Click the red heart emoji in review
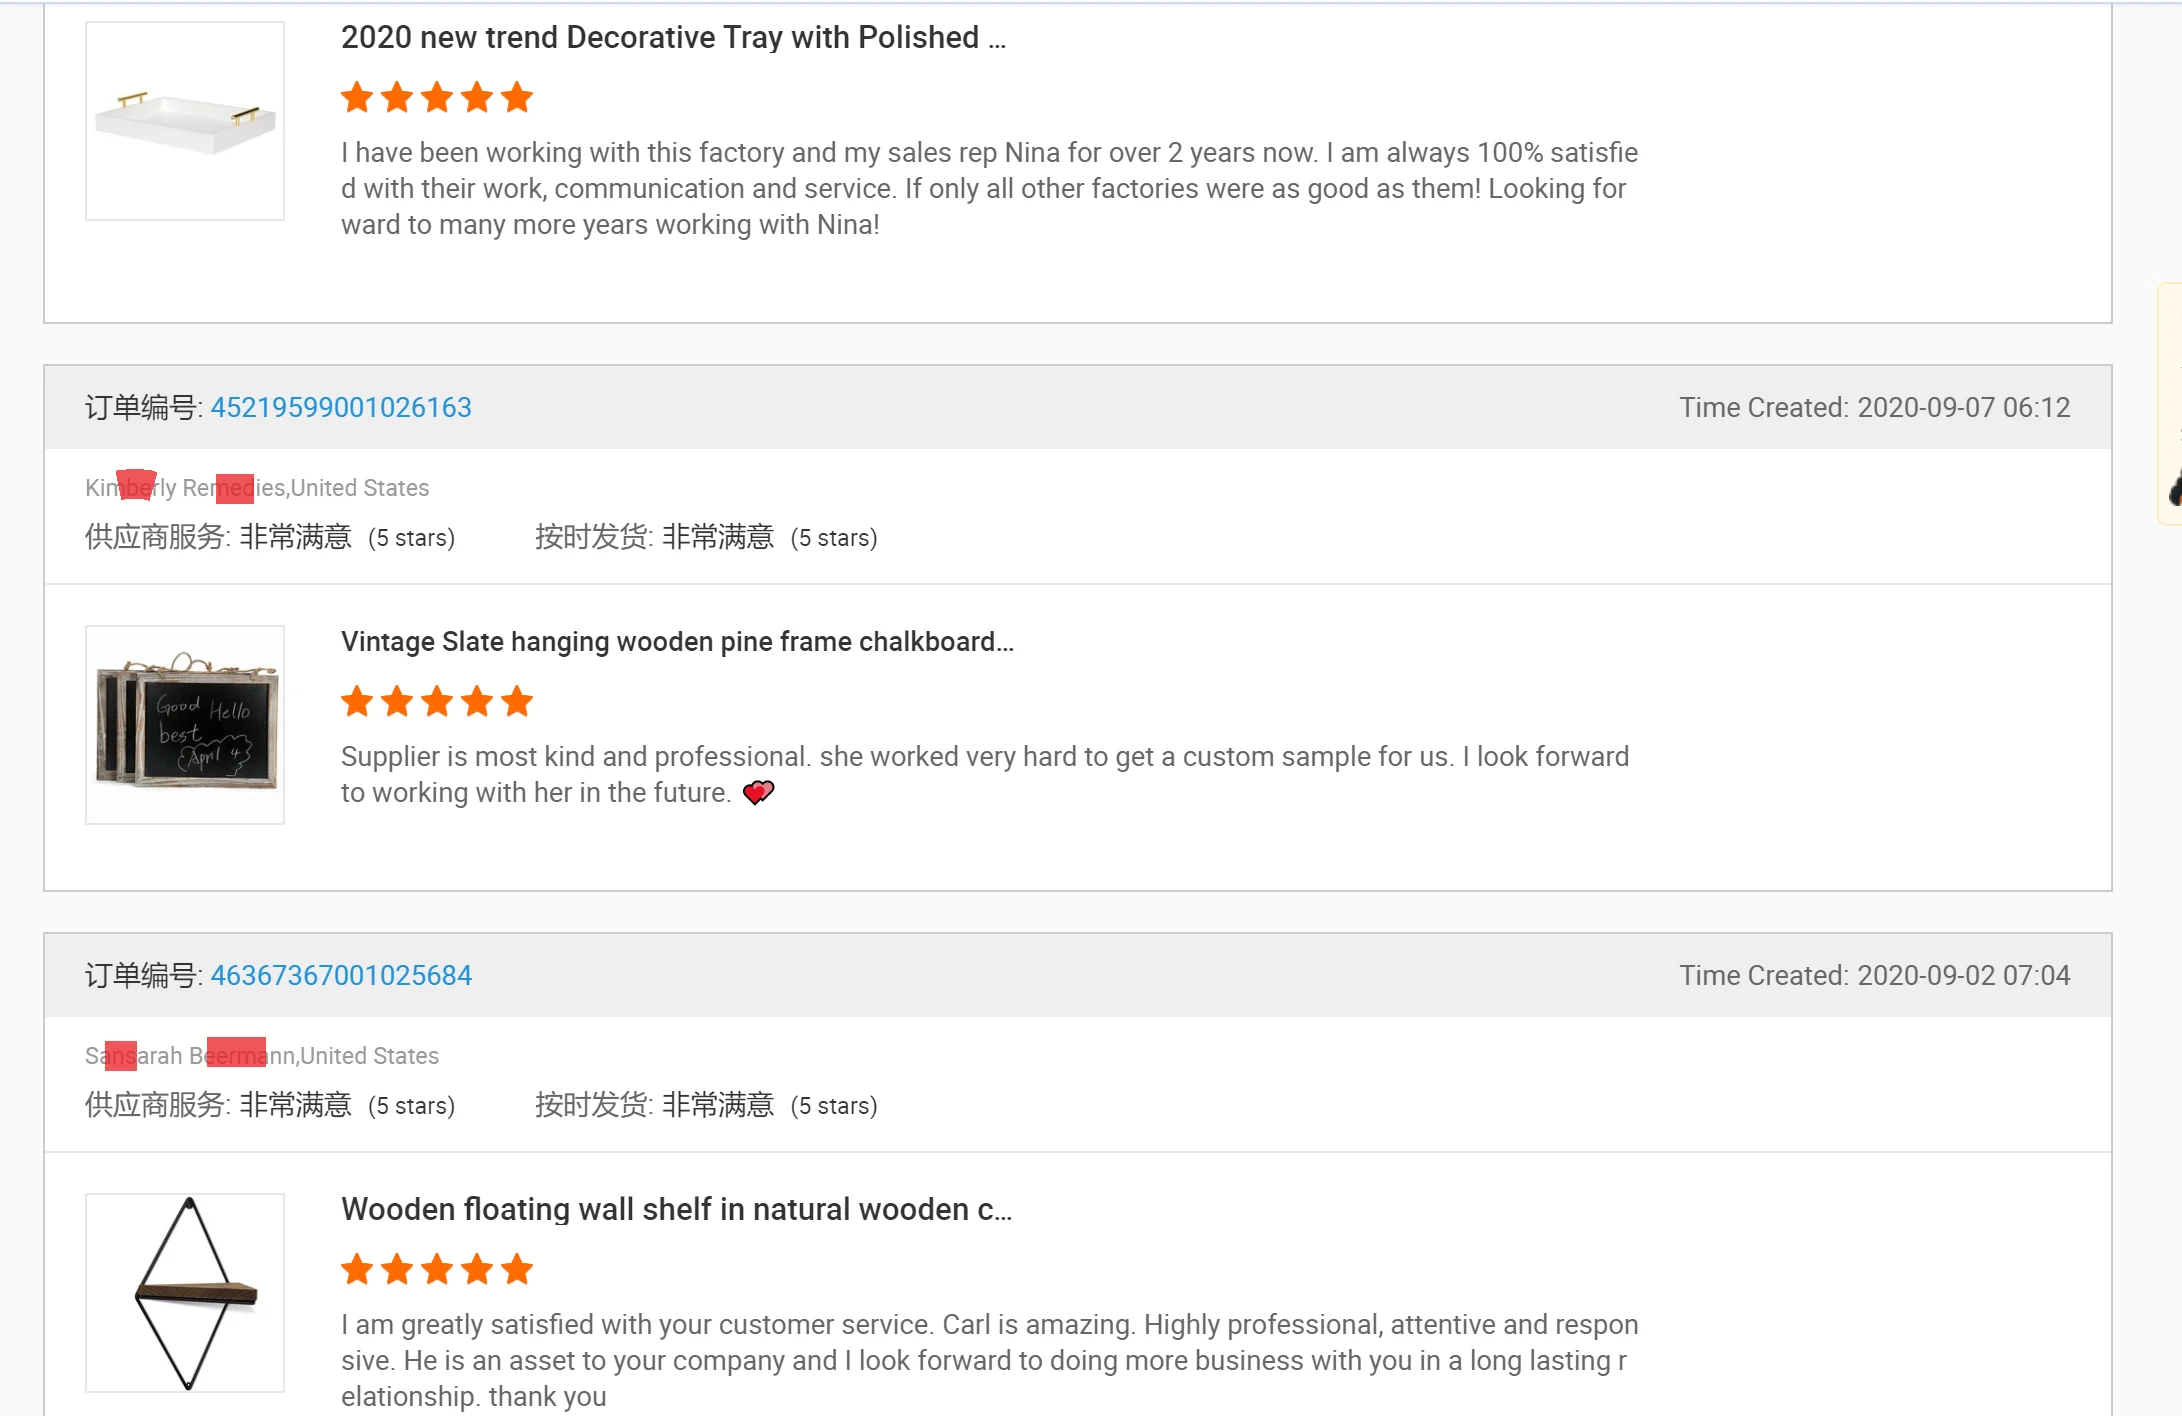This screenshot has height=1416, width=2182. 758,793
